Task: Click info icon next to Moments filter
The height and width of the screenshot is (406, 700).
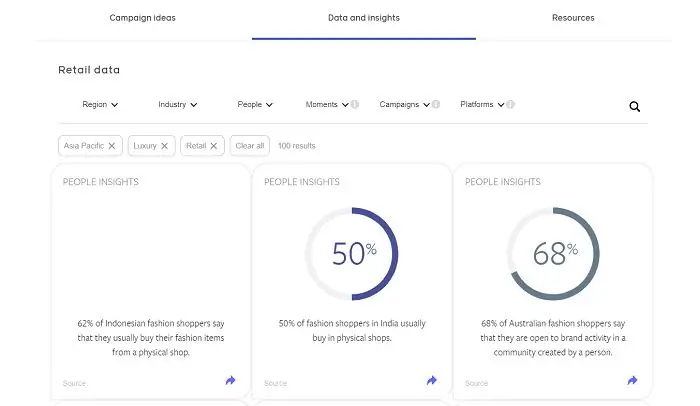Action: 355,104
